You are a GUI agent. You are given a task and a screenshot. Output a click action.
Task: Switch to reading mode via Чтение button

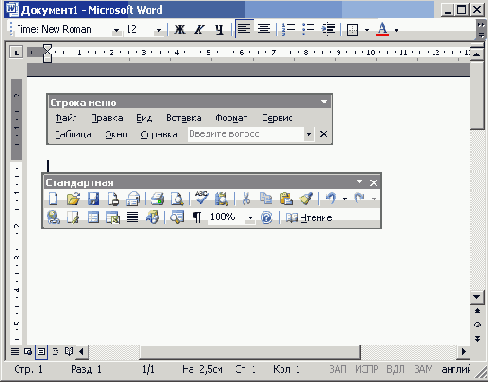tap(309, 218)
